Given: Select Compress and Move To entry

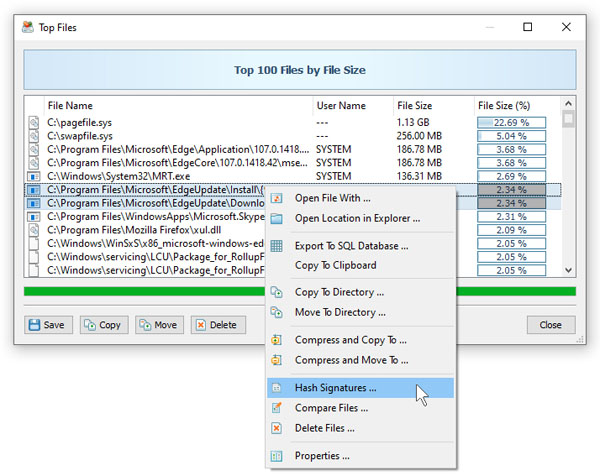Looking at the screenshot, I should tap(360, 360).
